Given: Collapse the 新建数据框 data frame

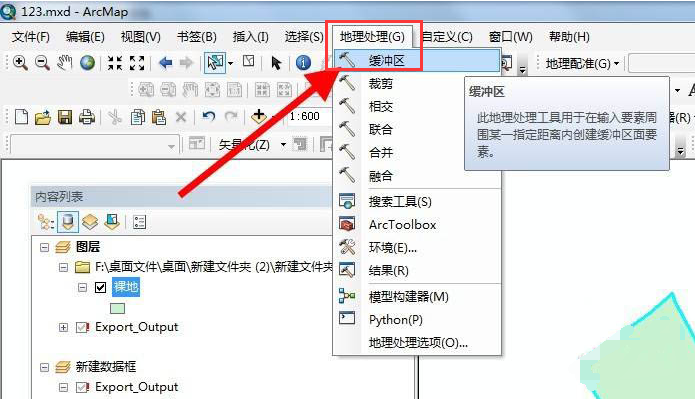Looking at the screenshot, I should [44, 367].
